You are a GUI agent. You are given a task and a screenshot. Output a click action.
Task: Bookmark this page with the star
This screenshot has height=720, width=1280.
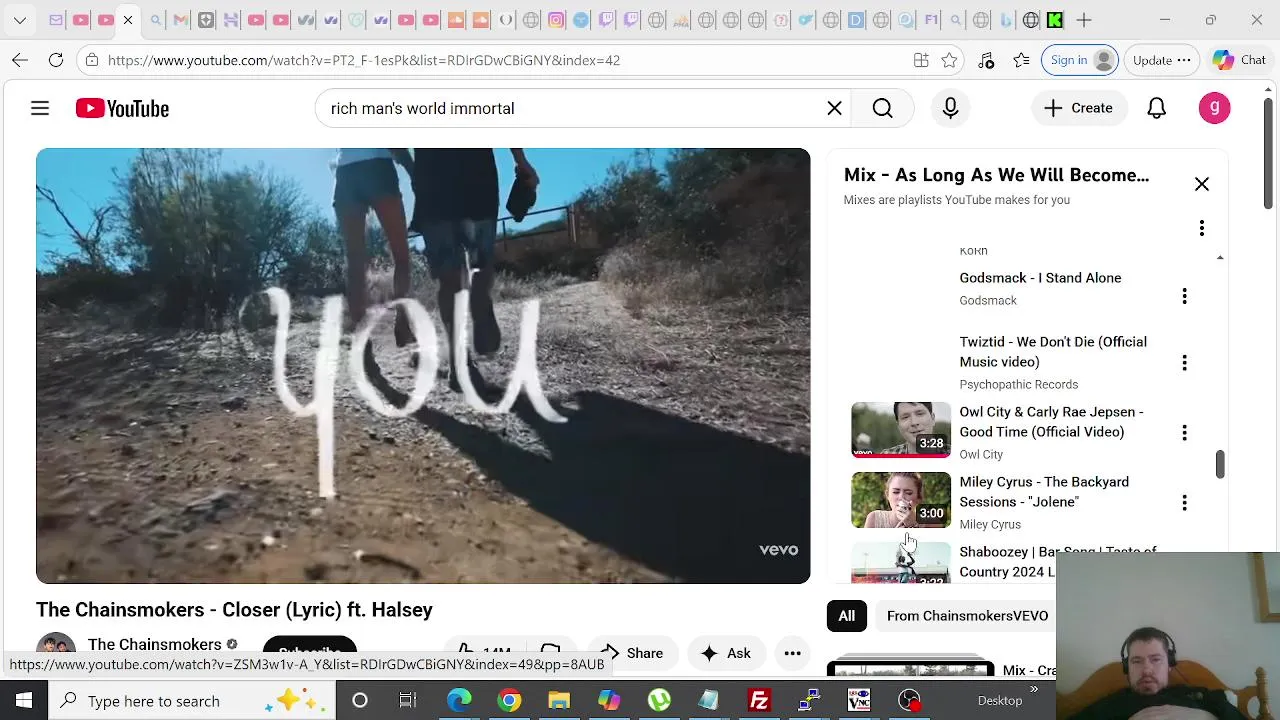click(949, 60)
